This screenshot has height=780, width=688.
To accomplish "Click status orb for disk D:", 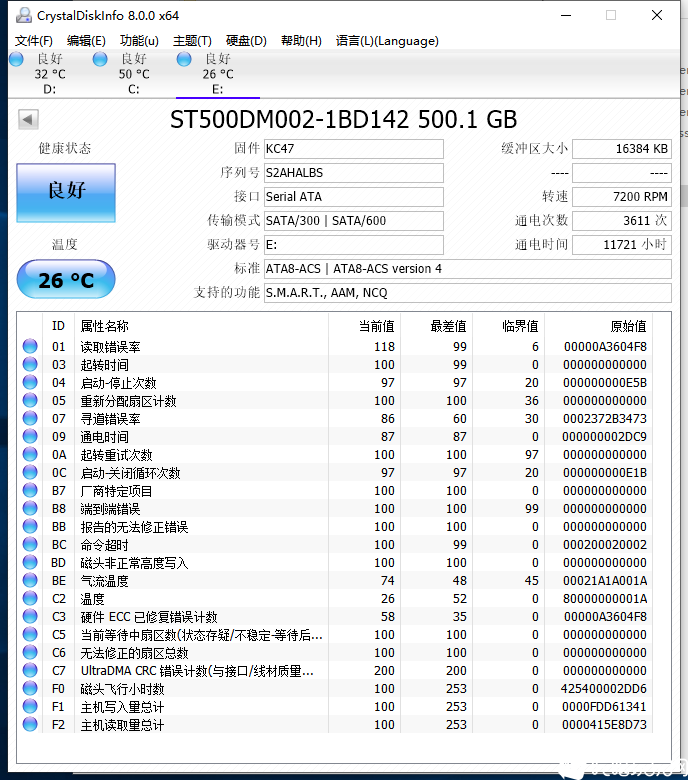I will coord(16,59).
